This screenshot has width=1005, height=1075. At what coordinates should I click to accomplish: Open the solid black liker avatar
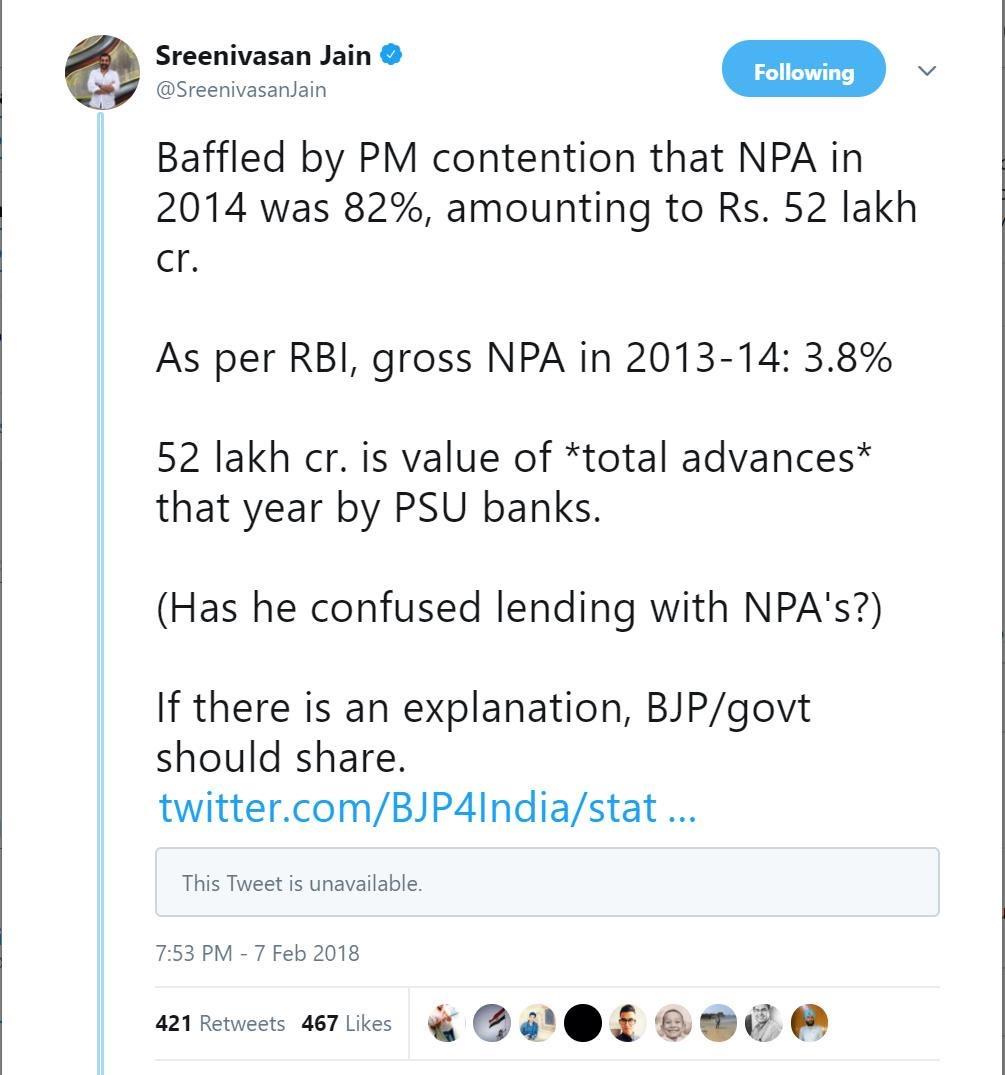coord(583,1023)
